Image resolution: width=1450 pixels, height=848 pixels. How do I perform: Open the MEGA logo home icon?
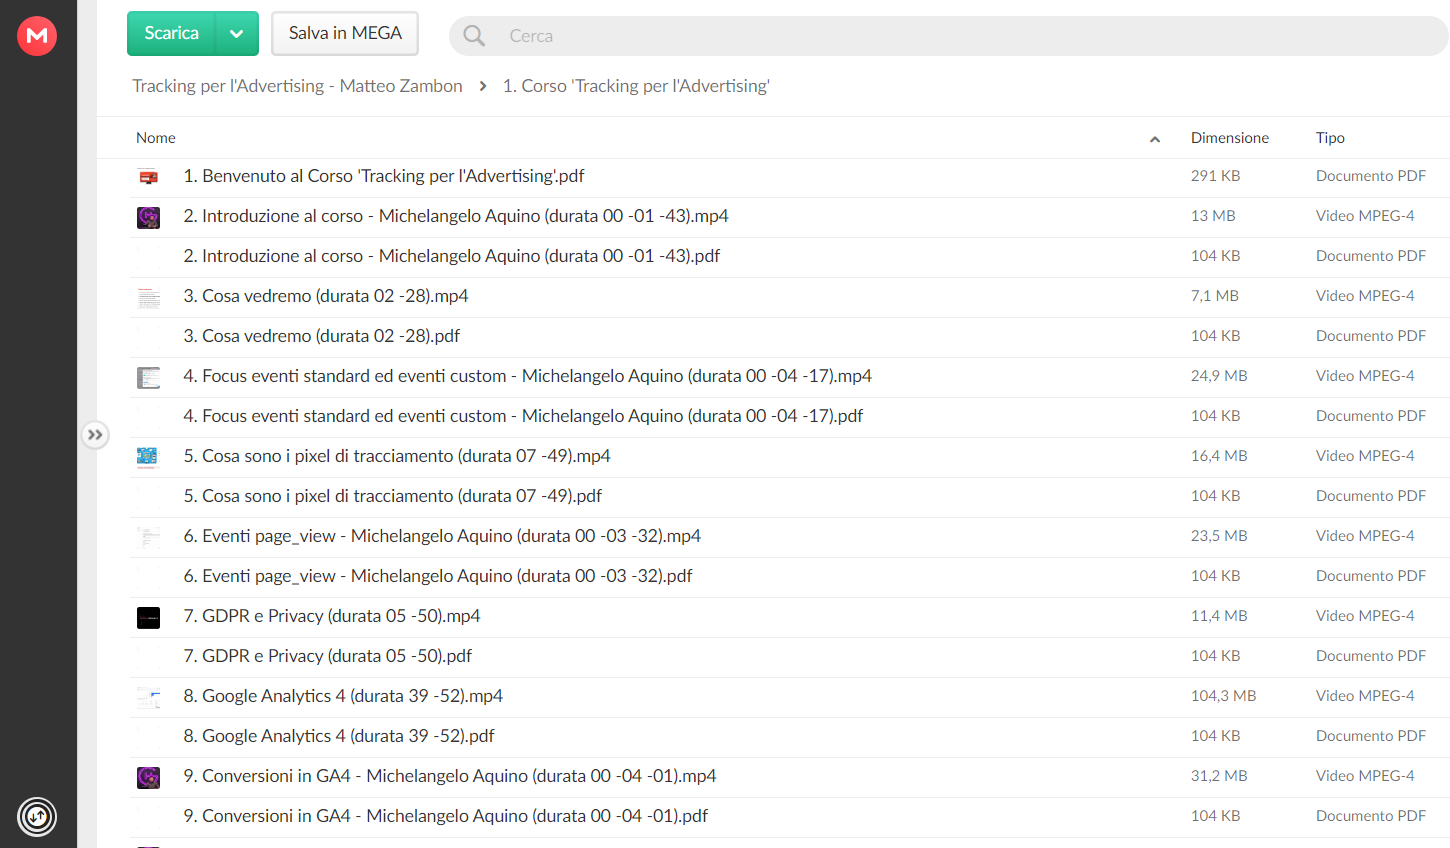click(37, 36)
